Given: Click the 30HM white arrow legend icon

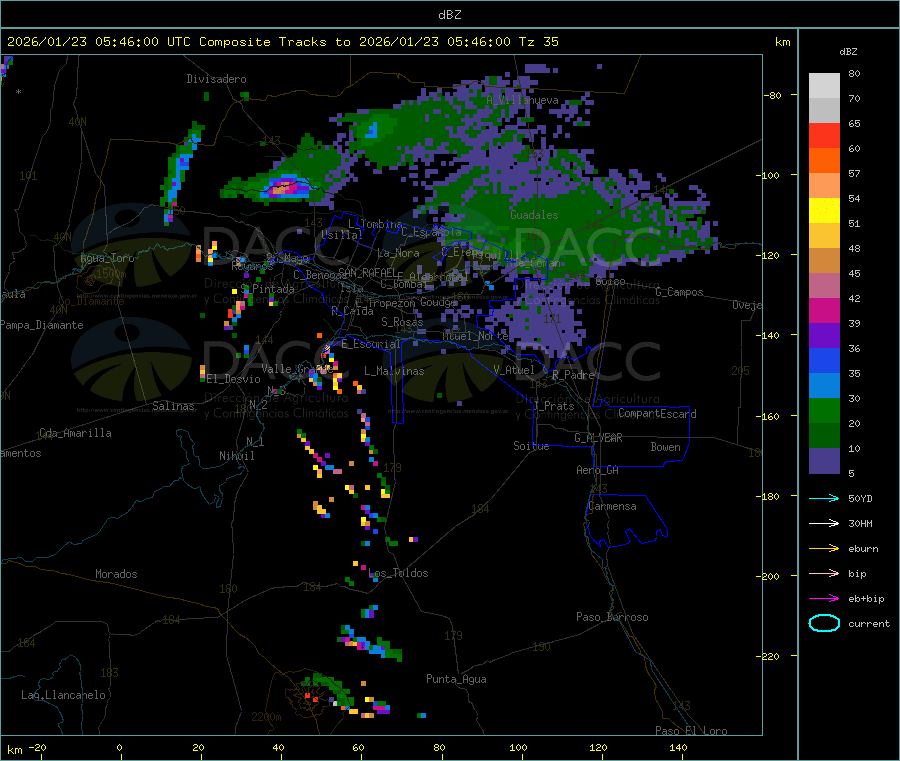Looking at the screenshot, I should click(x=824, y=523).
